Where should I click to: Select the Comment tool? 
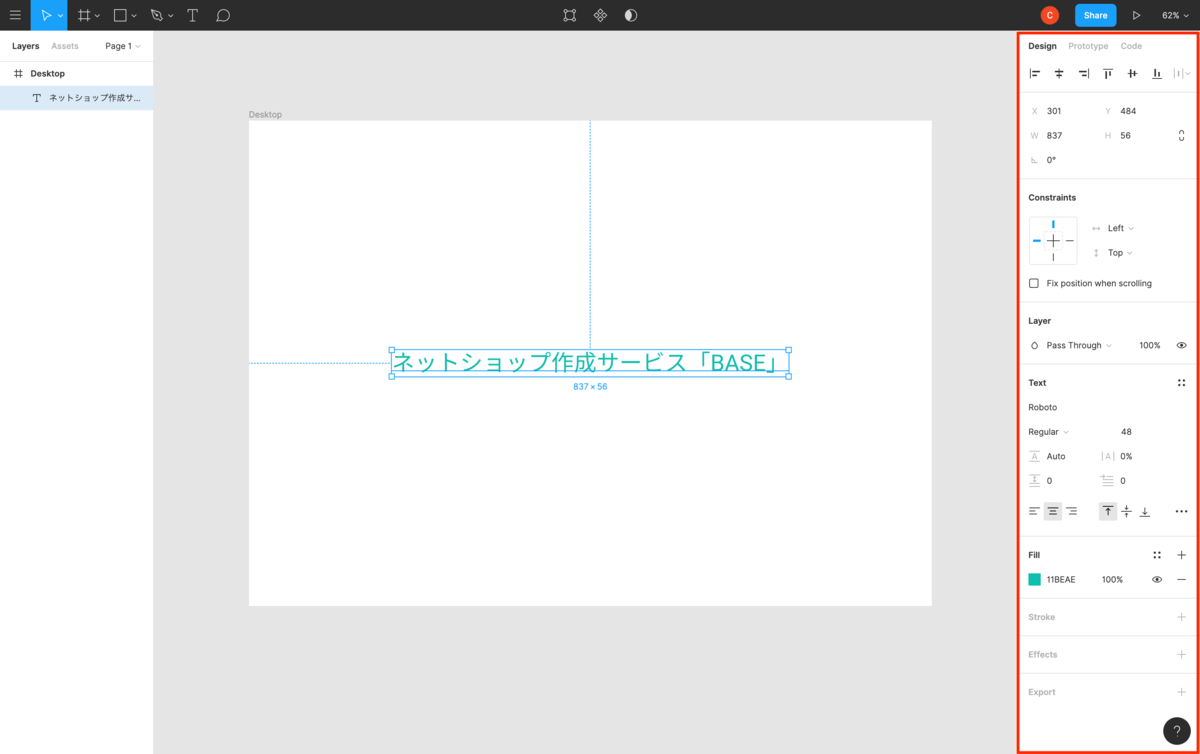(223, 15)
